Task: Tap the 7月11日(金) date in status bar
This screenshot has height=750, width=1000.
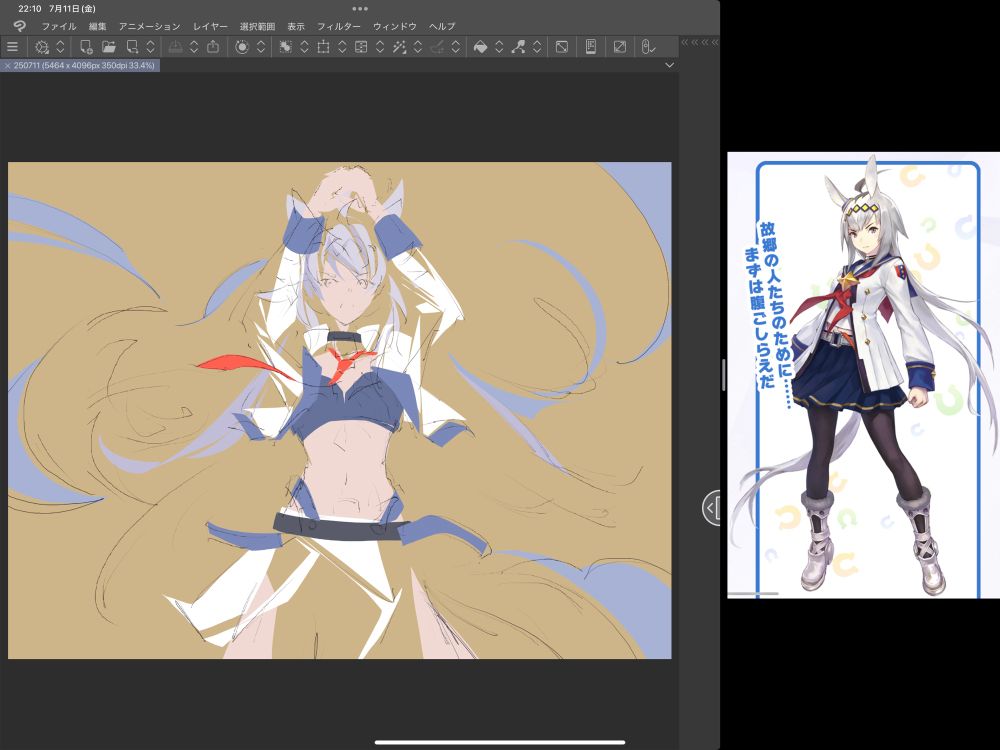Action: coord(72,9)
